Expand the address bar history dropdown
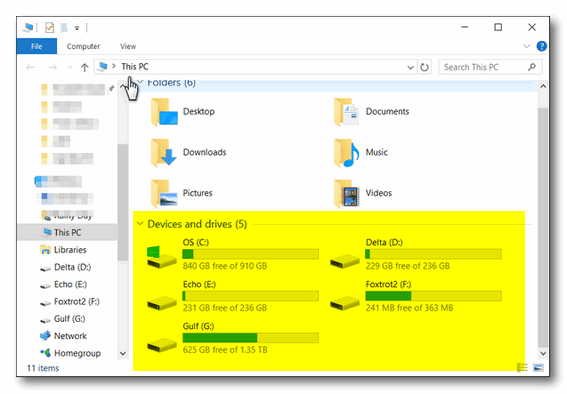 (x=410, y=68)
